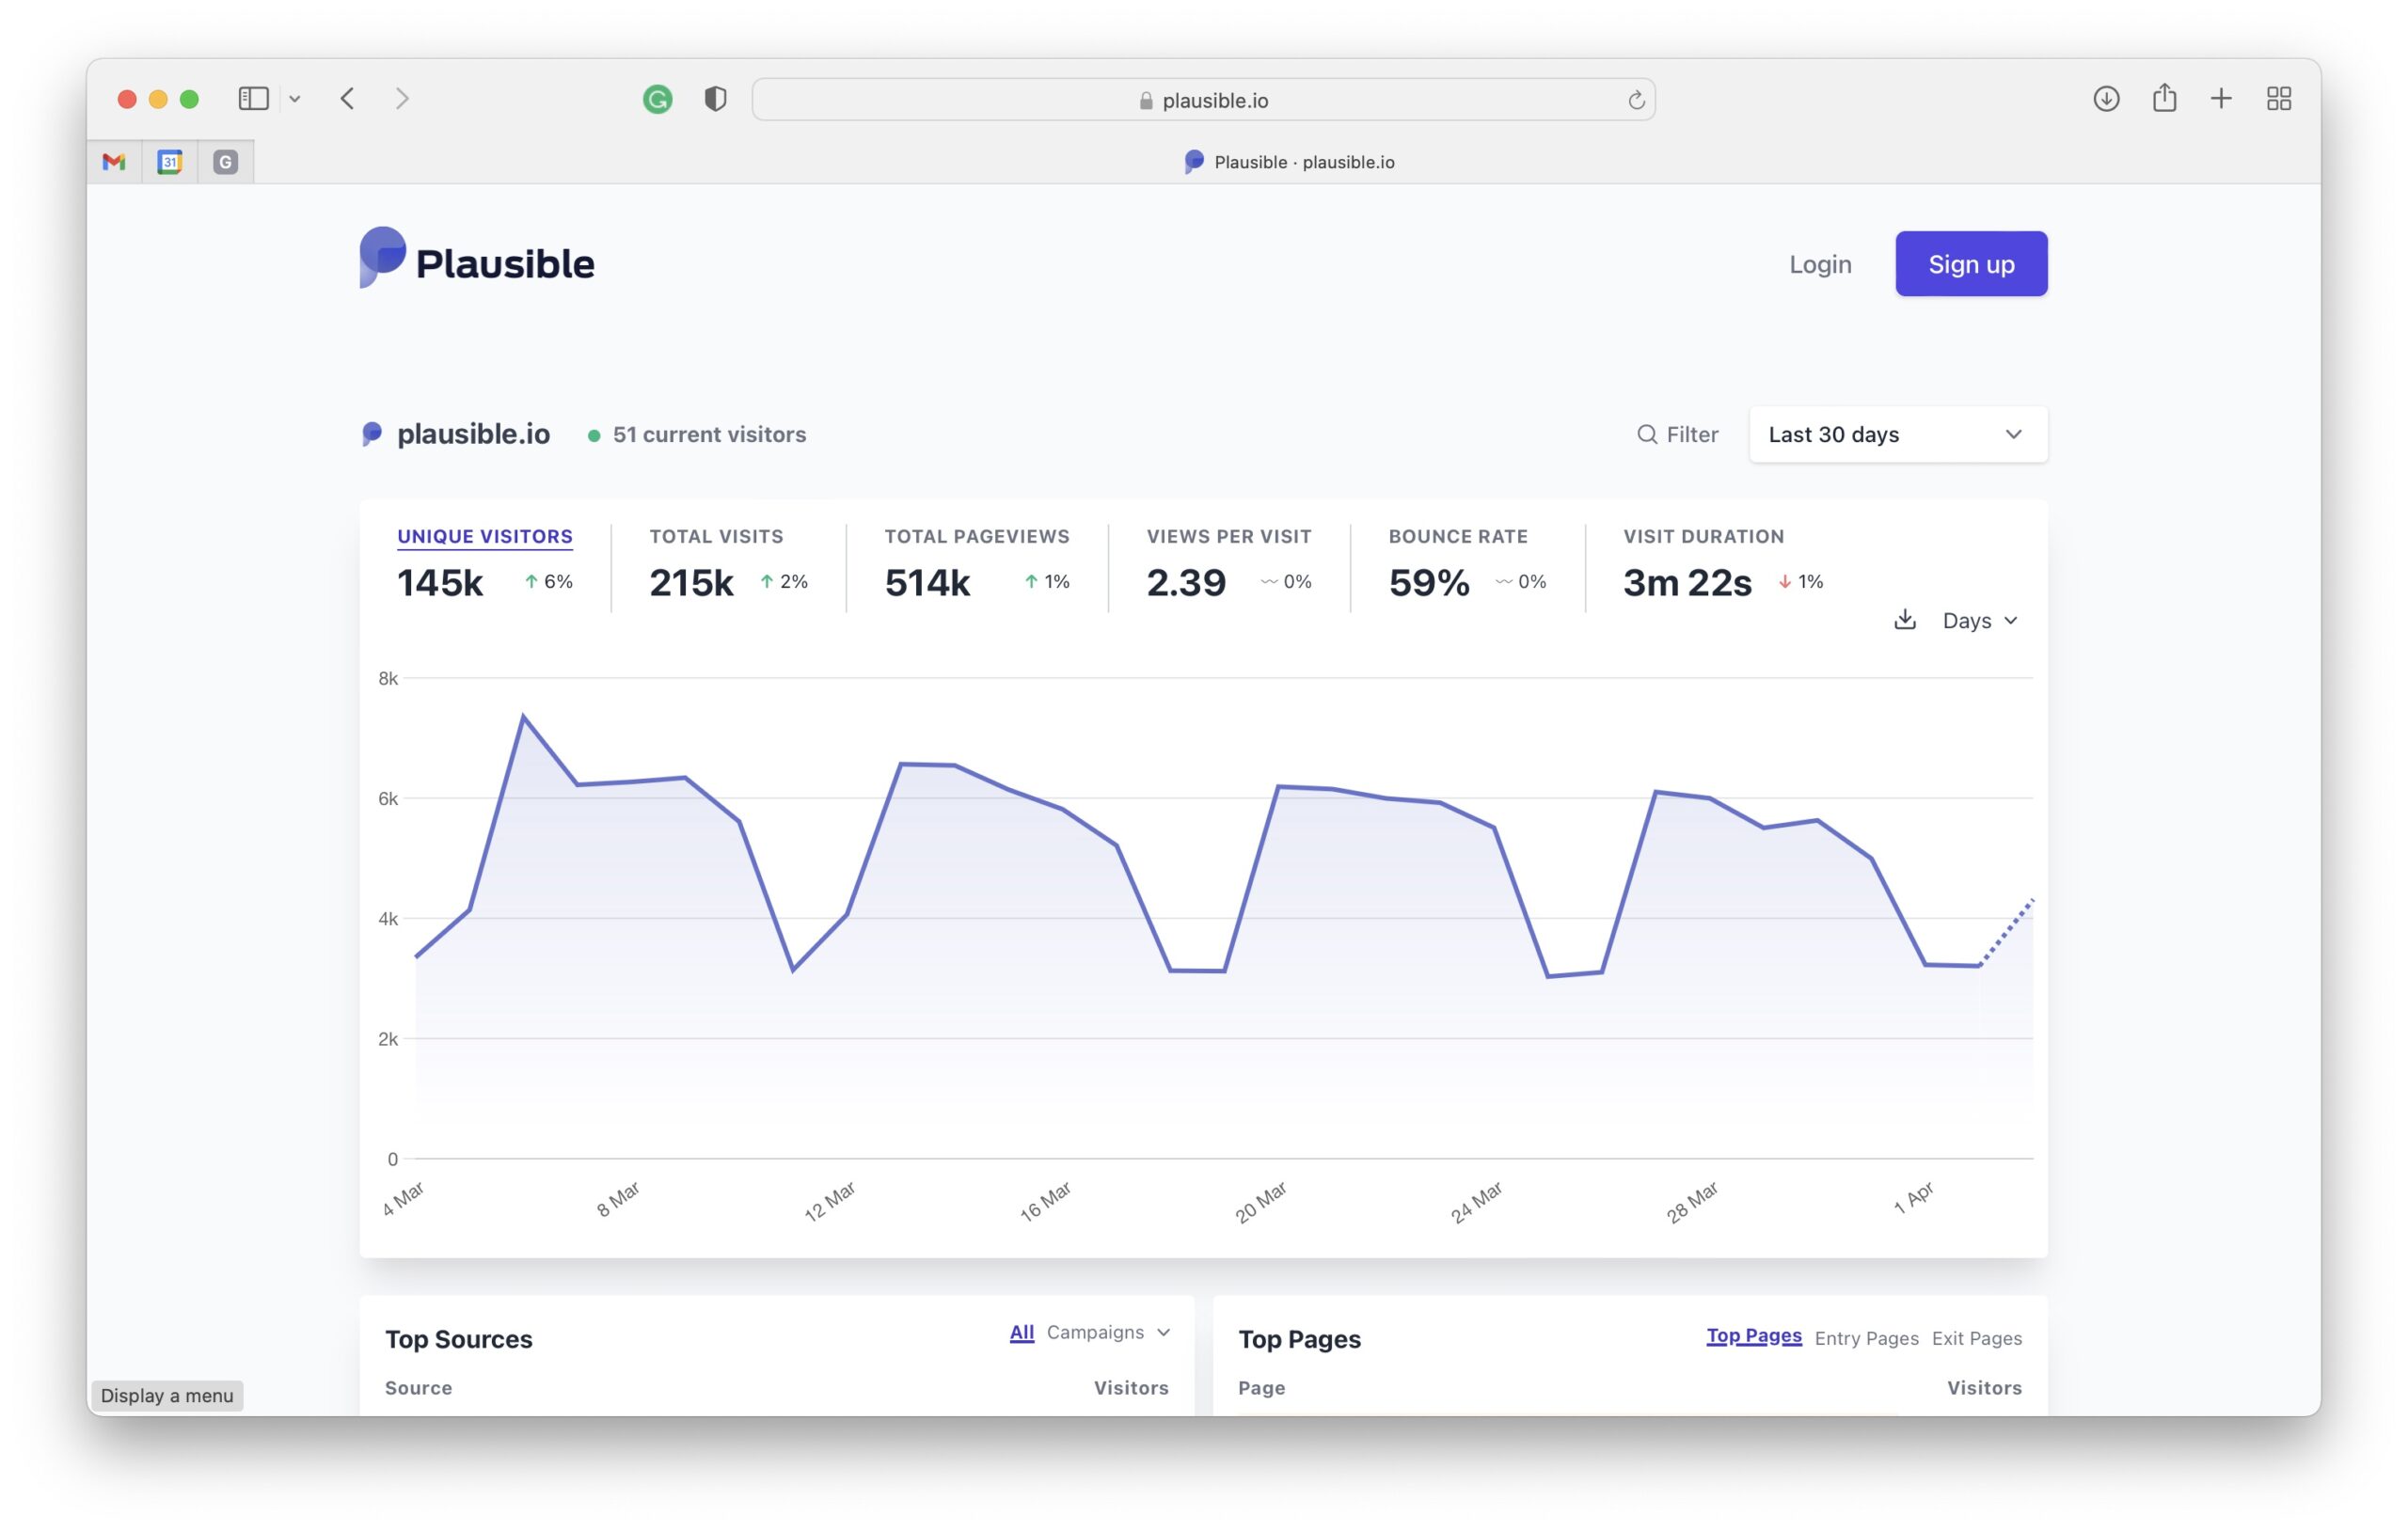The width and height of the screenshot is (2408, 1531).
Task: Show the tab overview grid icon
Action: click(2279, 98)
